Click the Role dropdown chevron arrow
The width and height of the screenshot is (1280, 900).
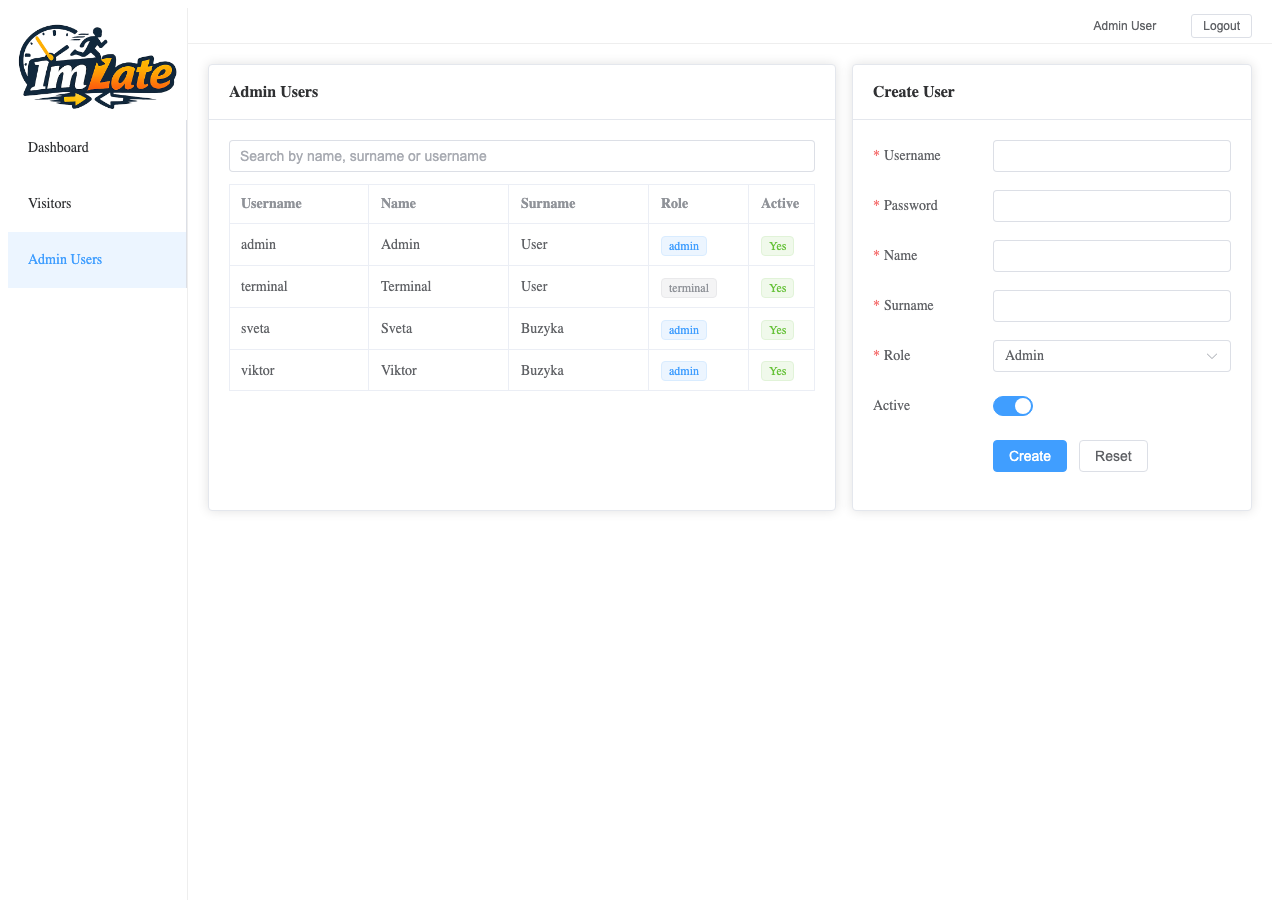[1213, 355]
